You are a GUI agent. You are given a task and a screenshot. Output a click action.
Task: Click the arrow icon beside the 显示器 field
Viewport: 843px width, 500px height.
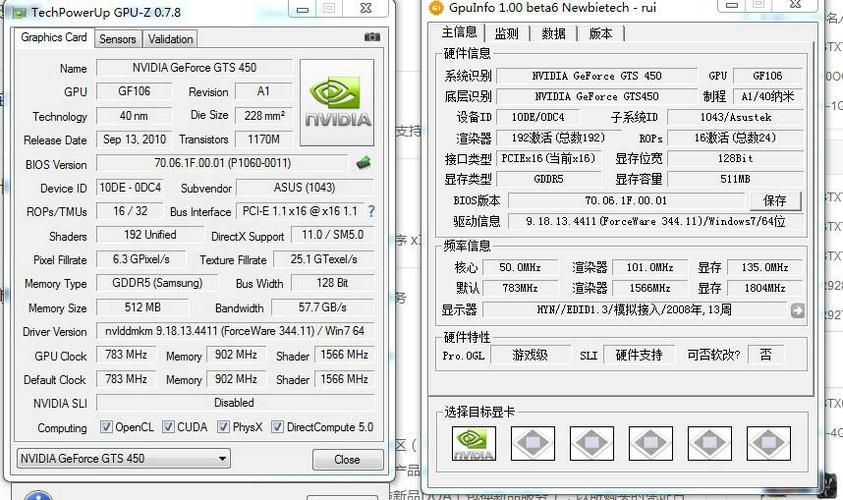797,310
